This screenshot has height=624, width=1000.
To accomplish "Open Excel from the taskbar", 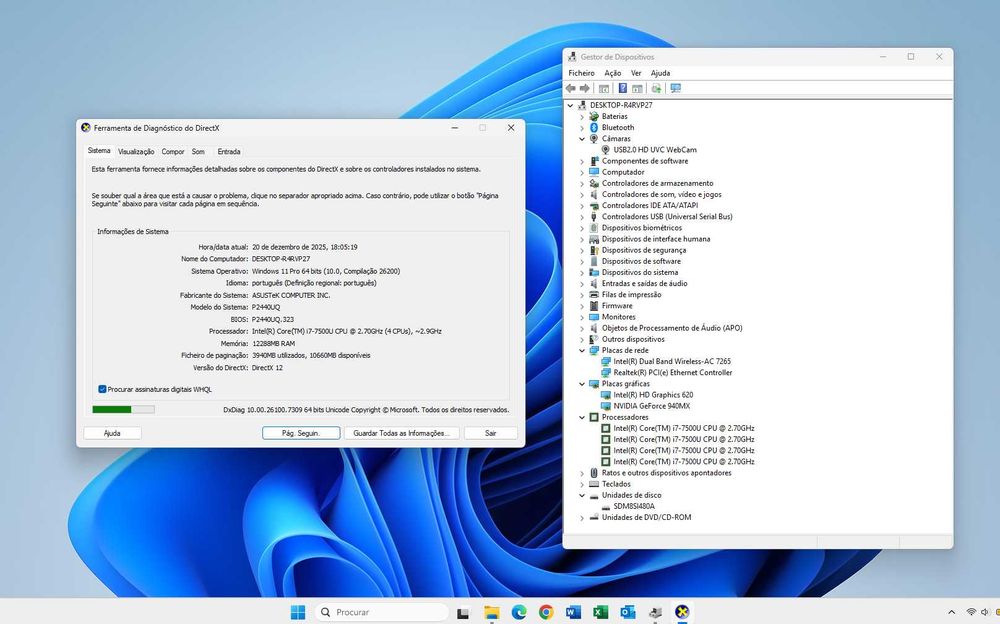I will (600, 612).
